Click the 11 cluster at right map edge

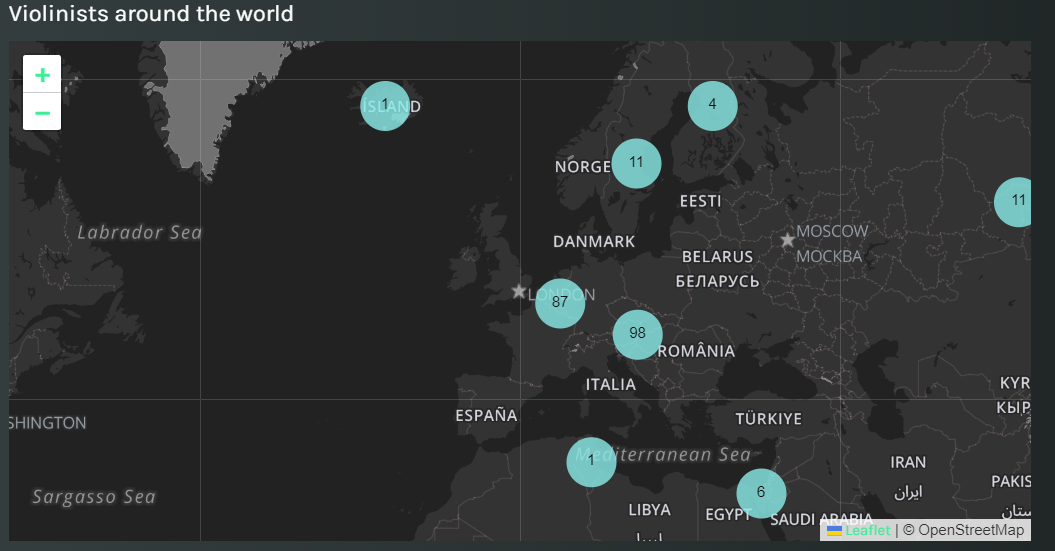pos(1017,201)
